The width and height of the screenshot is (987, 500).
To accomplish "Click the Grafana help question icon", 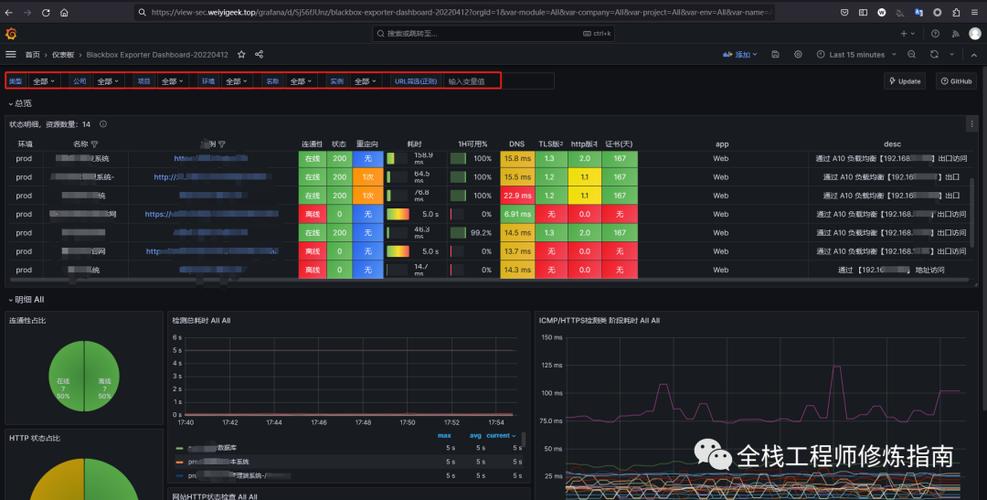I will (935, 34).
